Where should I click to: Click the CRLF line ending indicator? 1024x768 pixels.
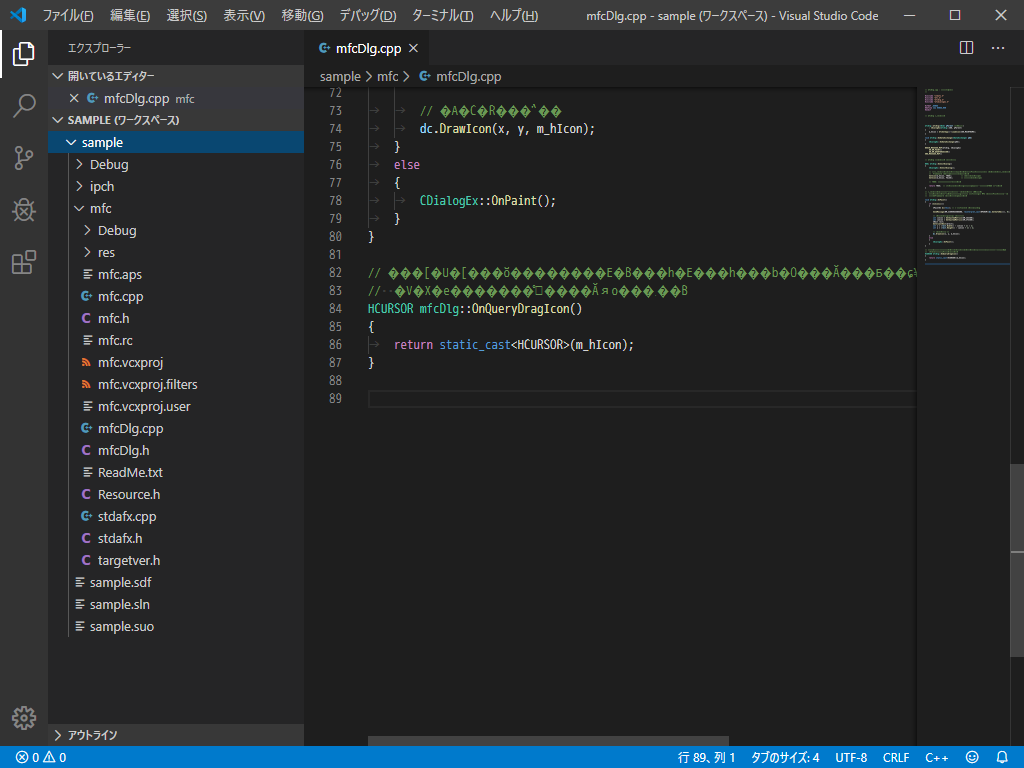[x=896, y=757]
